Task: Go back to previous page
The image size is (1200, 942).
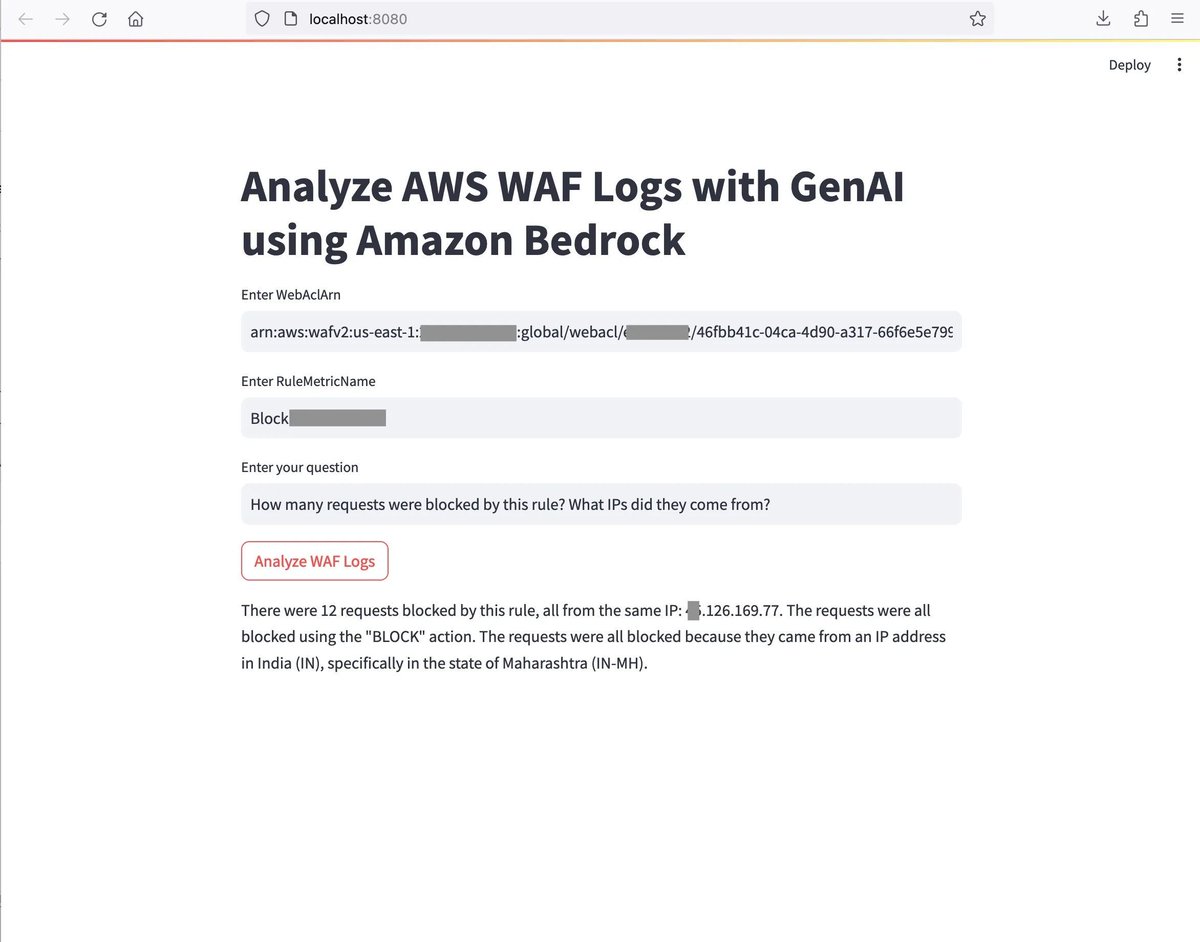Action: point(26,19)
